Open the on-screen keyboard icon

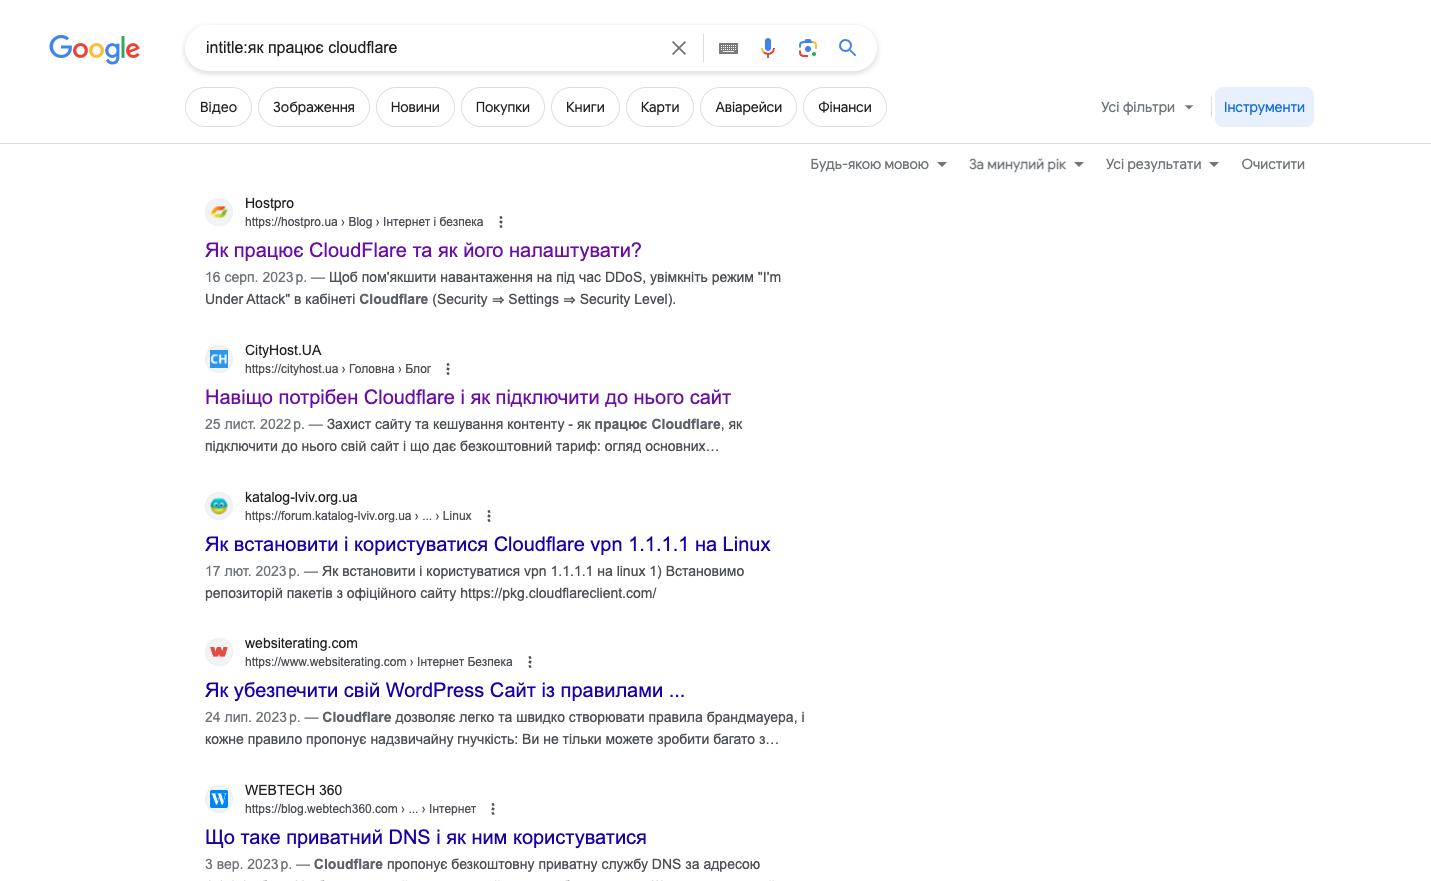coord(728,48)
